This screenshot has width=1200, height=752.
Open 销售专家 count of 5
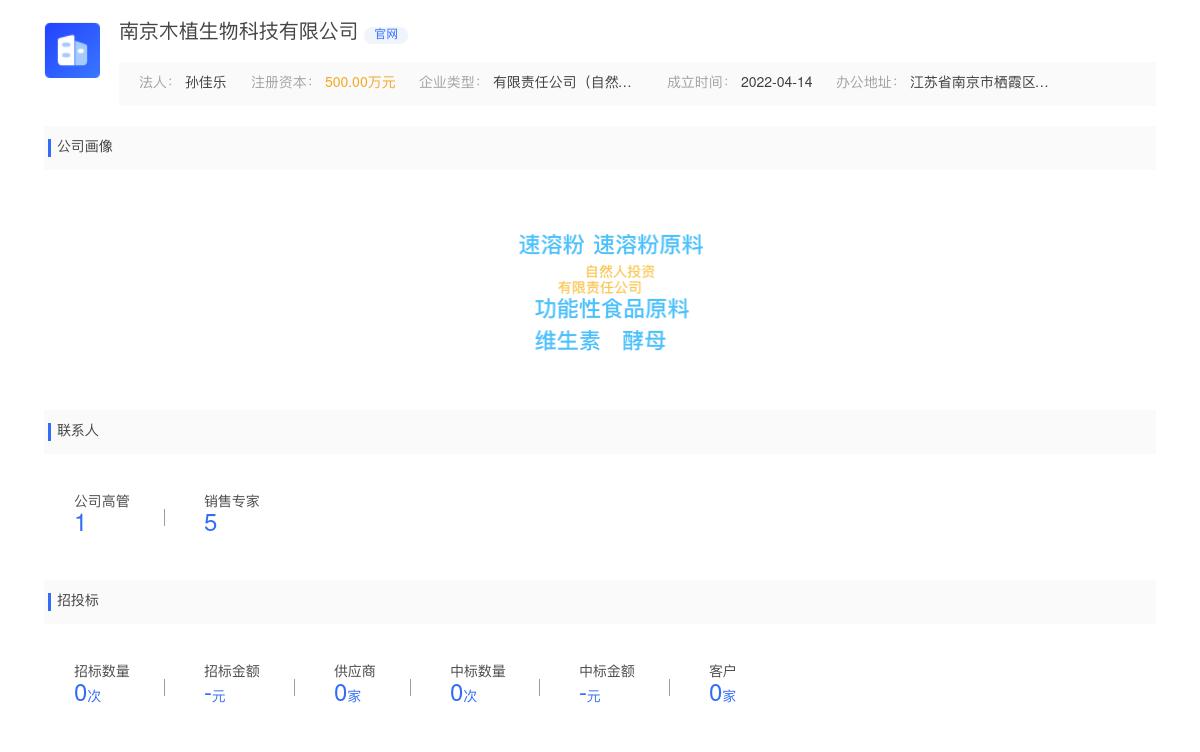(210, 523)
